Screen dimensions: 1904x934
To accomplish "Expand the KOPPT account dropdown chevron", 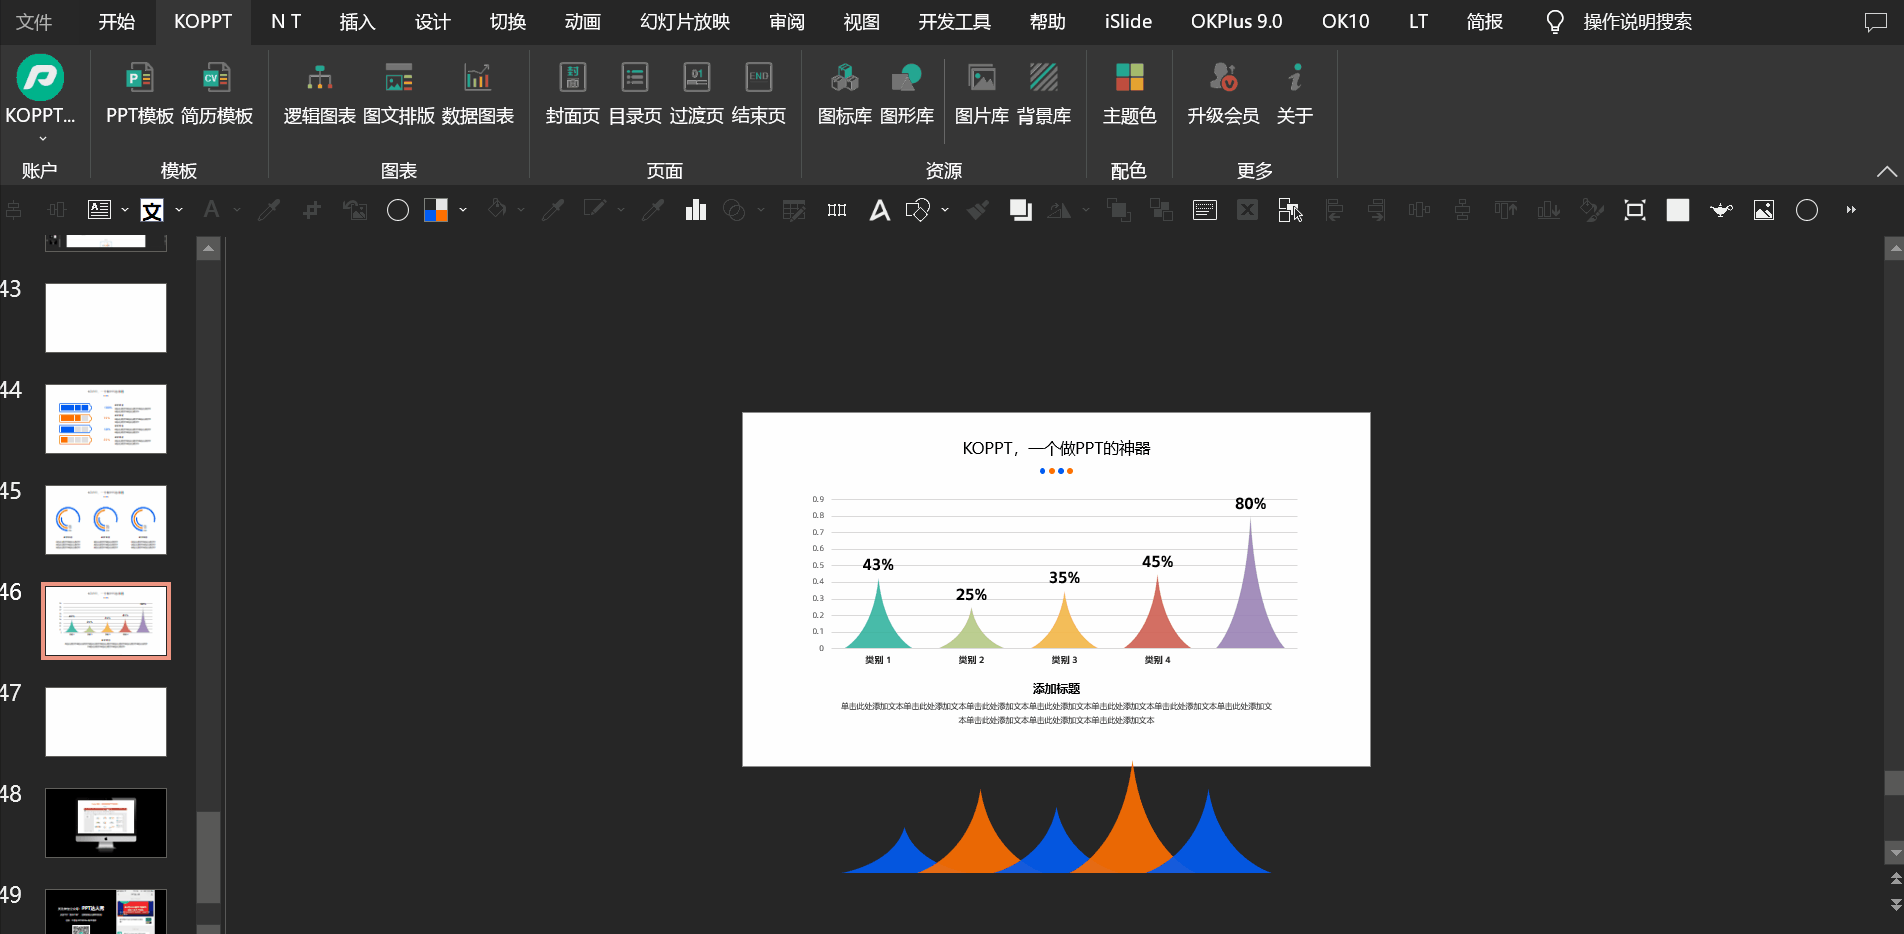I will [x=43, y=139].
